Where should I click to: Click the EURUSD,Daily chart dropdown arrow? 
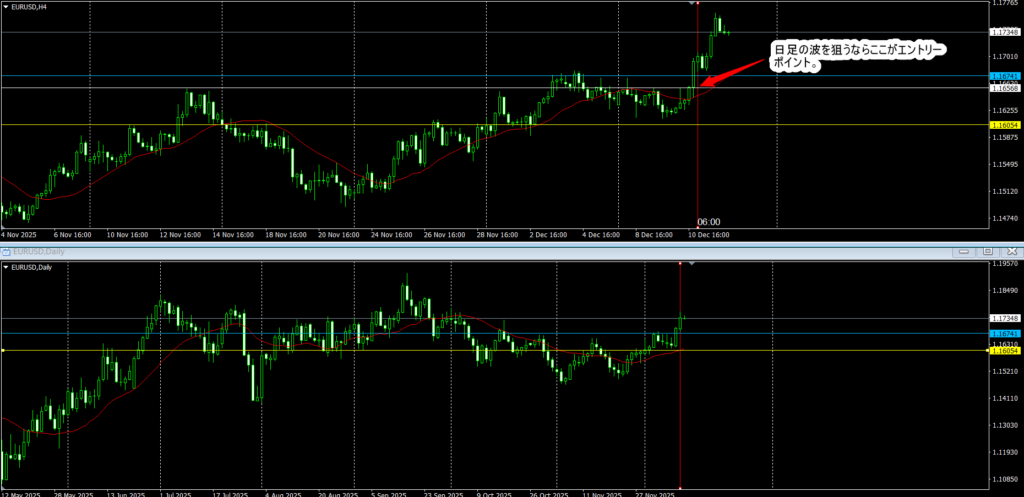point(6,267)
